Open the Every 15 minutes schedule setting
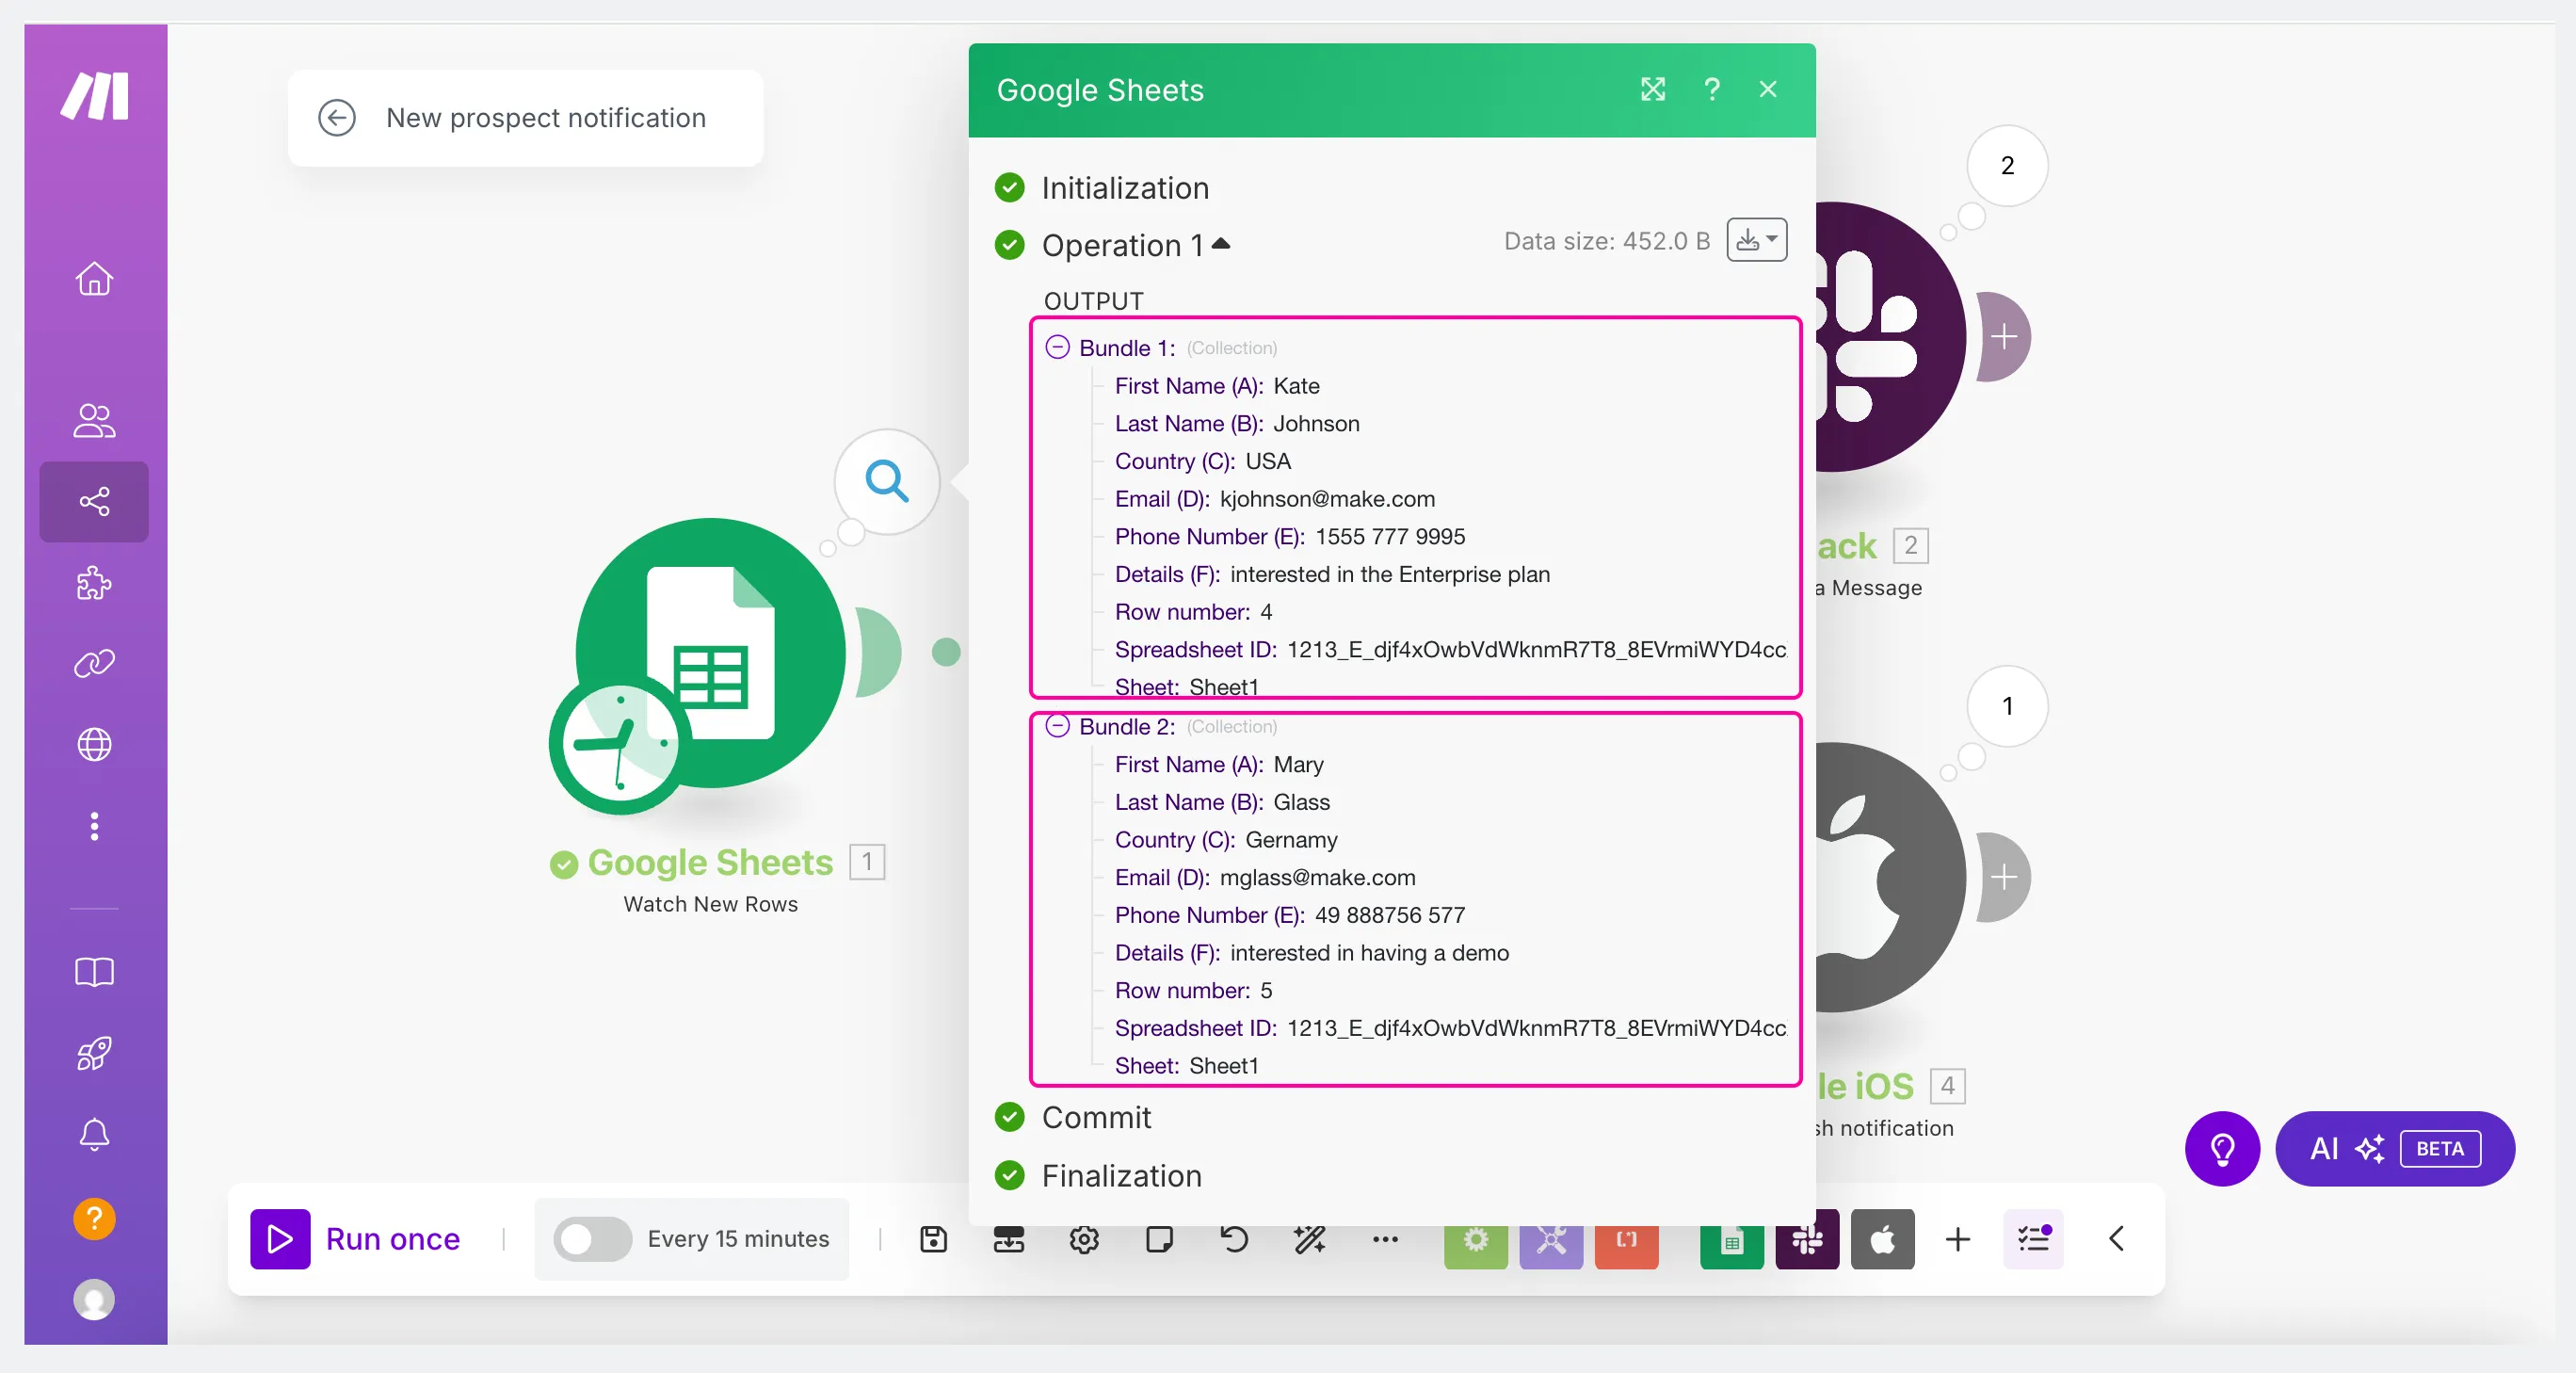Screen dimensions: 2576x1373 (x=738, y=1239)
